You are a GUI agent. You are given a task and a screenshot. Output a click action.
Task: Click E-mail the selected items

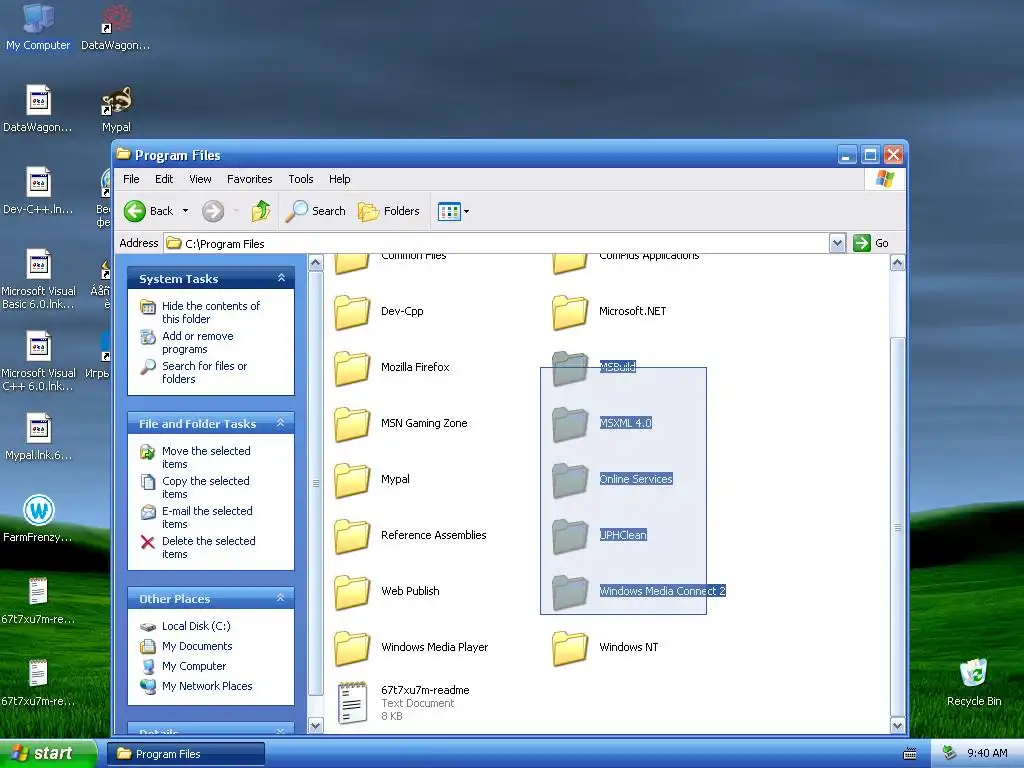pos(206,517)
